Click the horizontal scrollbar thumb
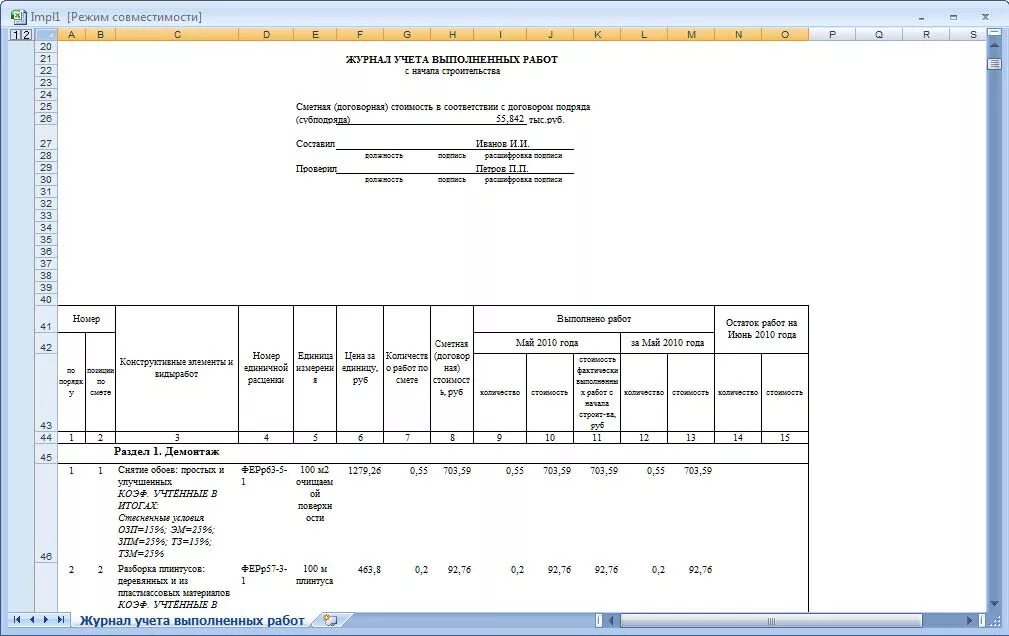The height and width of the screenshot is (636, 1009). 771,621
